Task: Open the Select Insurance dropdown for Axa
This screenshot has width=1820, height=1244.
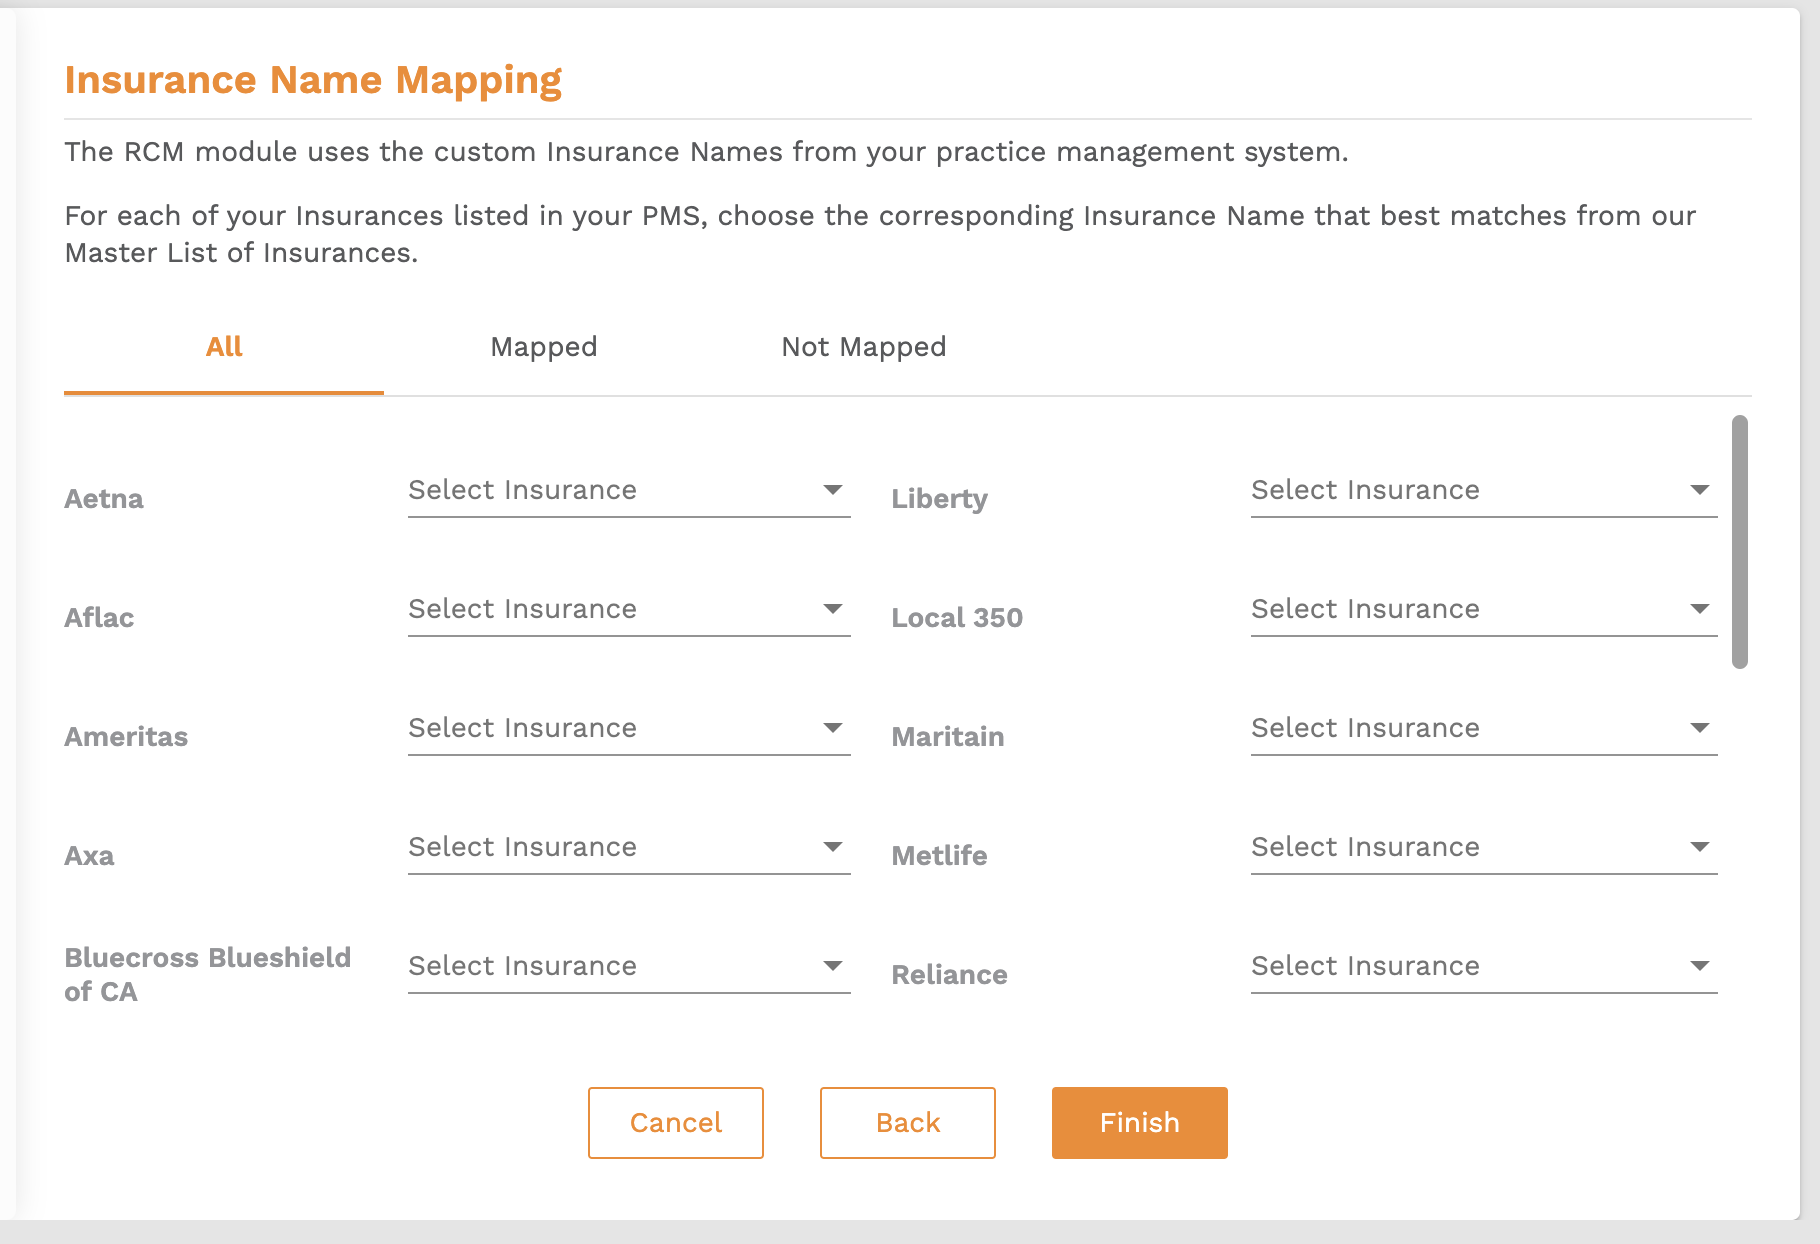Action: [629, 848]
